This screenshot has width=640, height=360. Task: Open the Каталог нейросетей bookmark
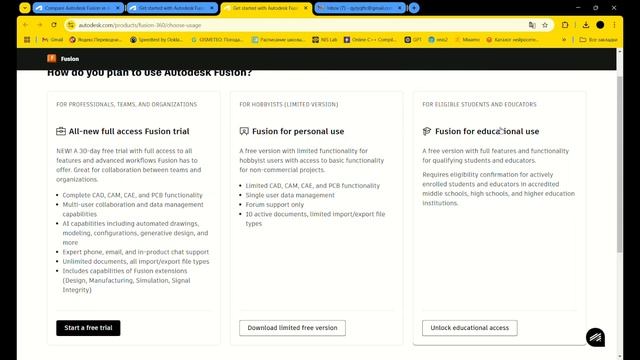pos(513,40)
